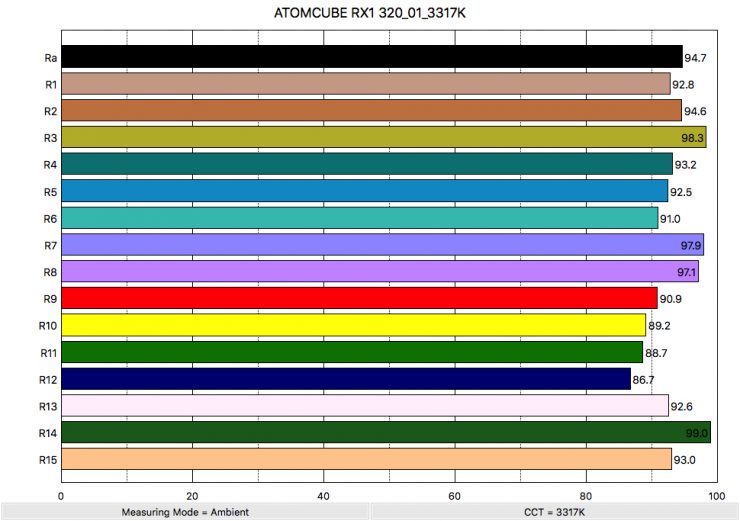Select the periwinkle R7 bar
Viewport: 740px width, 521px height.
coord(382,245)
